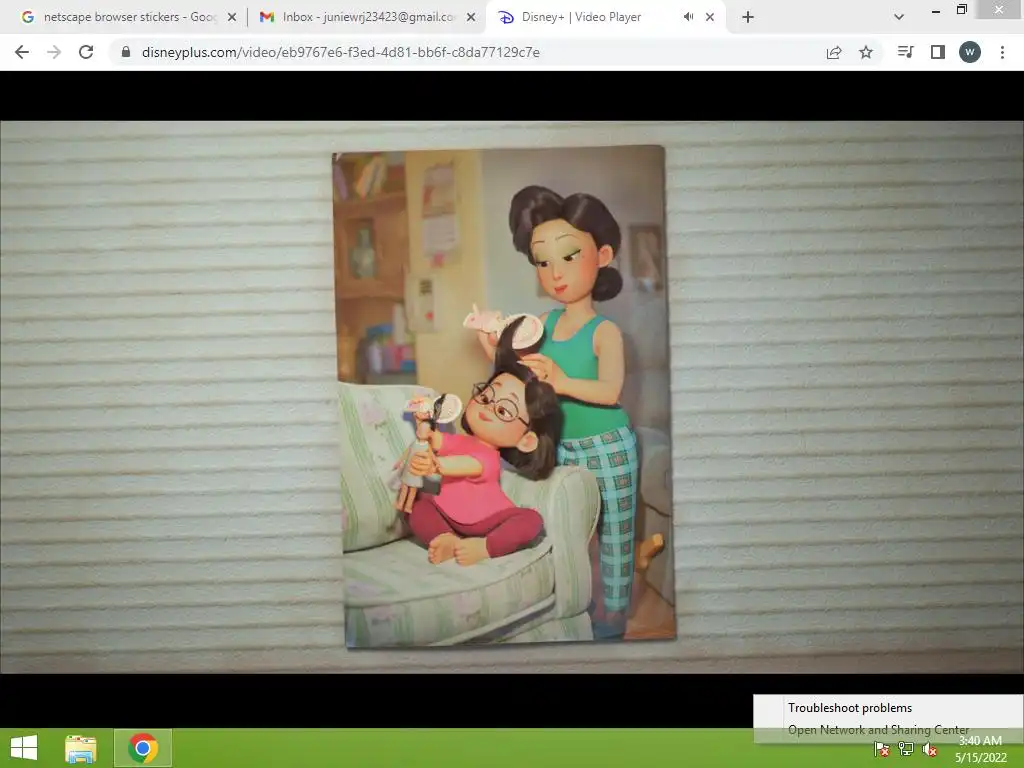Screen dimensions: 1024x768
Task: Close the Gmail Inbox tab
Action: pos(471,17)
